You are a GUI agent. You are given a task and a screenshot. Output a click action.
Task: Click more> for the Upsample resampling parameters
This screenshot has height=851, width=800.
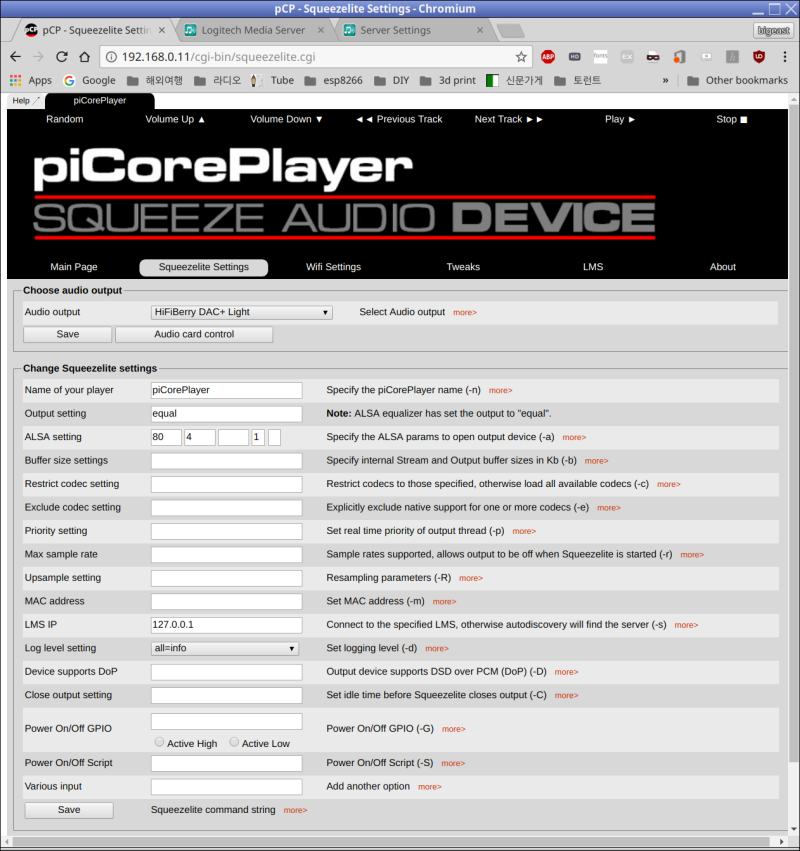click(x=471, y=579)
